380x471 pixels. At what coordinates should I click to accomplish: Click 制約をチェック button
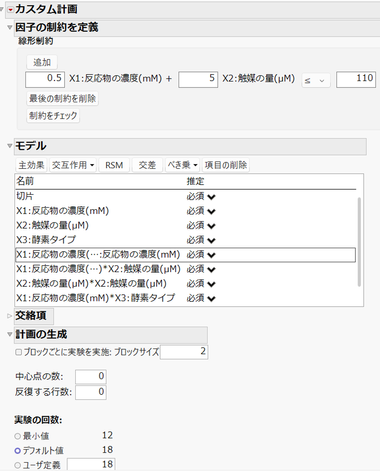coord(53,116)
